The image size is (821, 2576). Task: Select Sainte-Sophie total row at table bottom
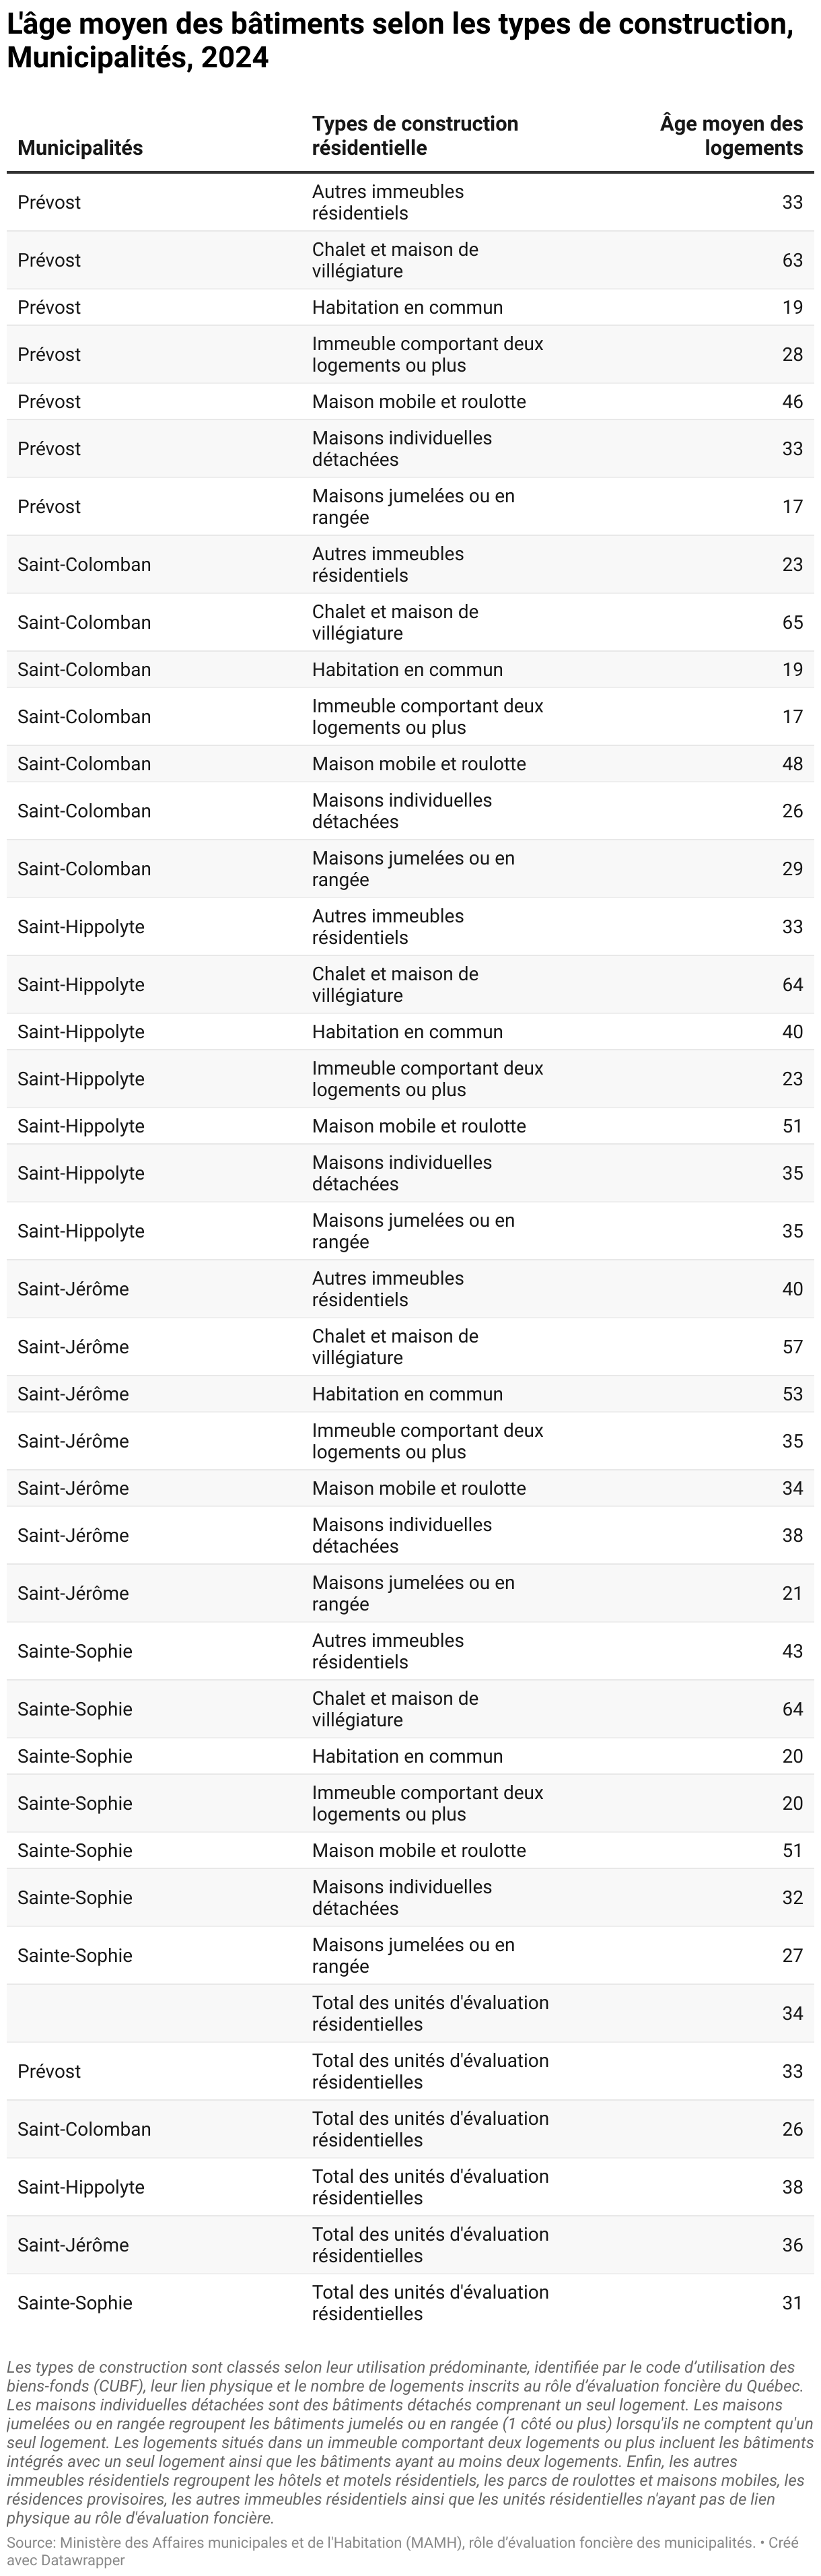point(410,2303)
